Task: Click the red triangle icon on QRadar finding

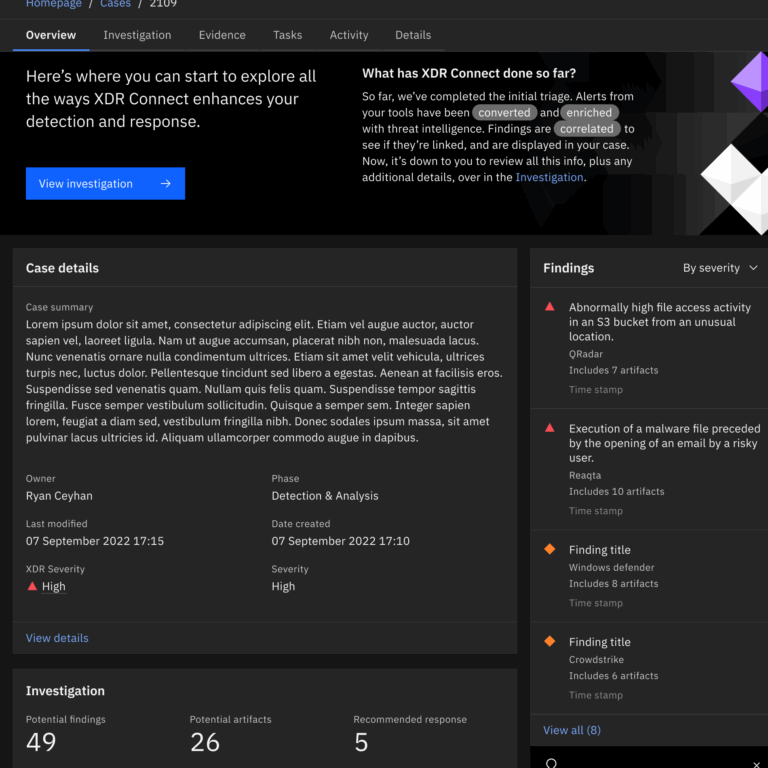Action: 550,307
